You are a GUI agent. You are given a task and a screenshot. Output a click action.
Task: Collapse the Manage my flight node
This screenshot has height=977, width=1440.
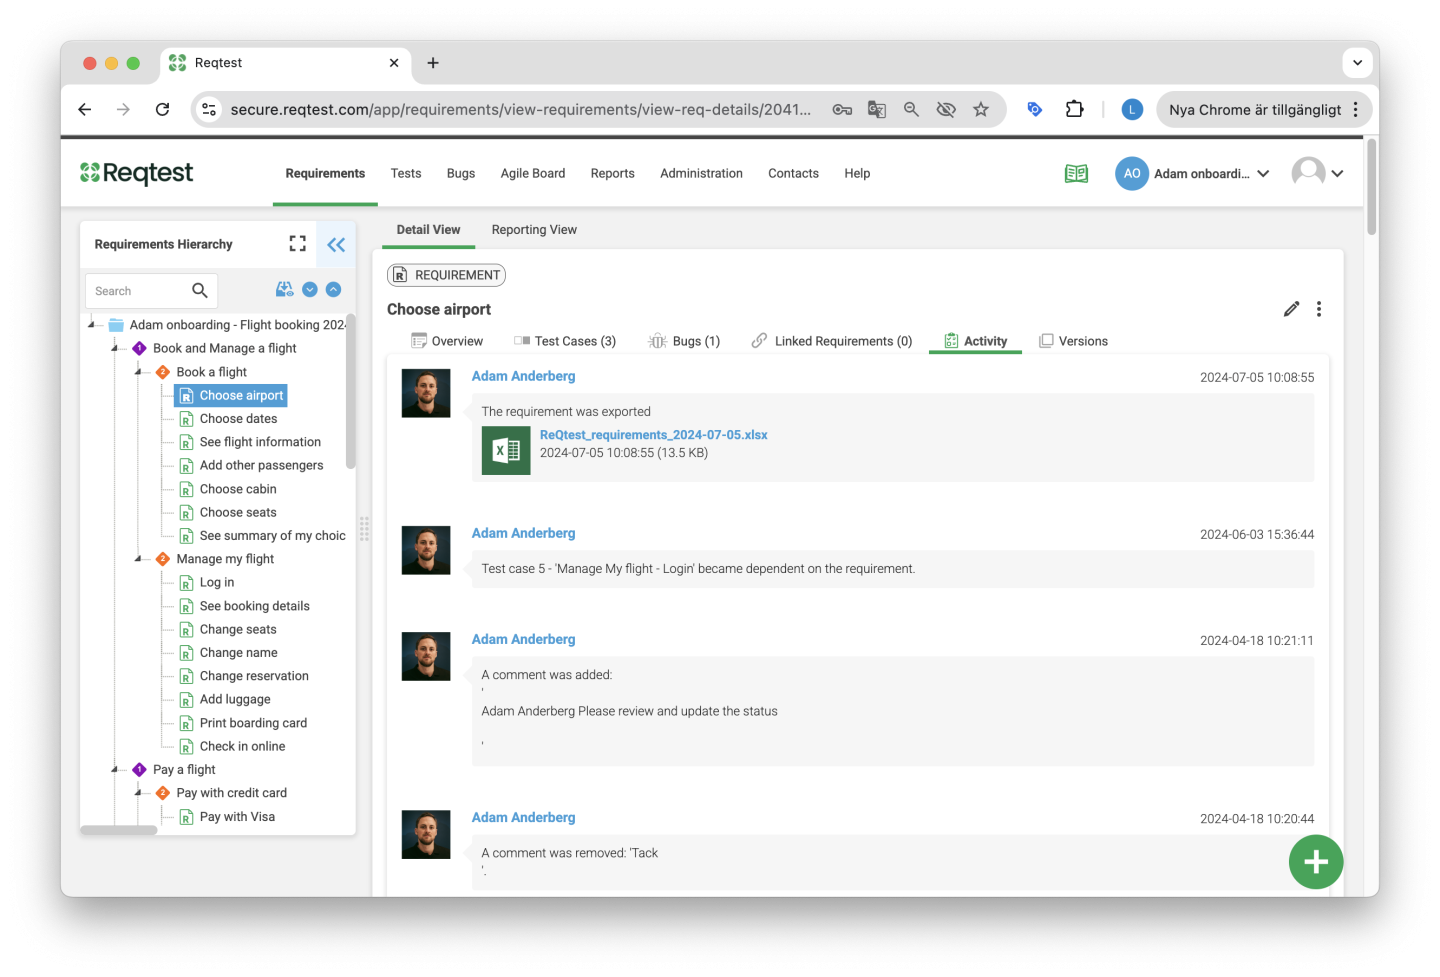tap(138, 559)
